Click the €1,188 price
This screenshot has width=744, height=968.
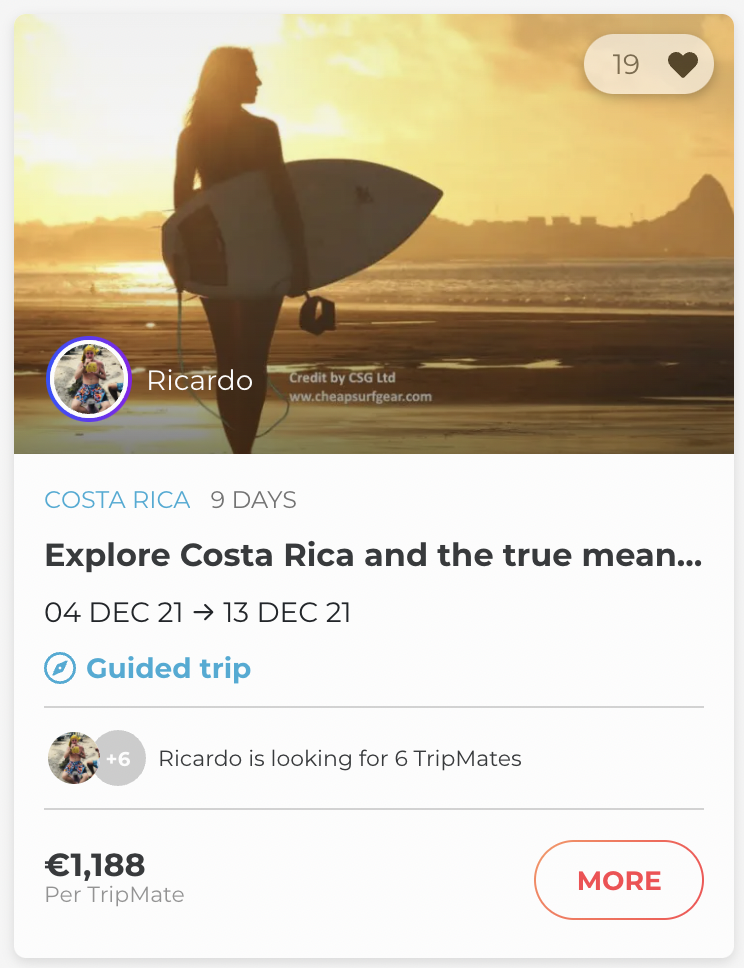pos(95,864)
